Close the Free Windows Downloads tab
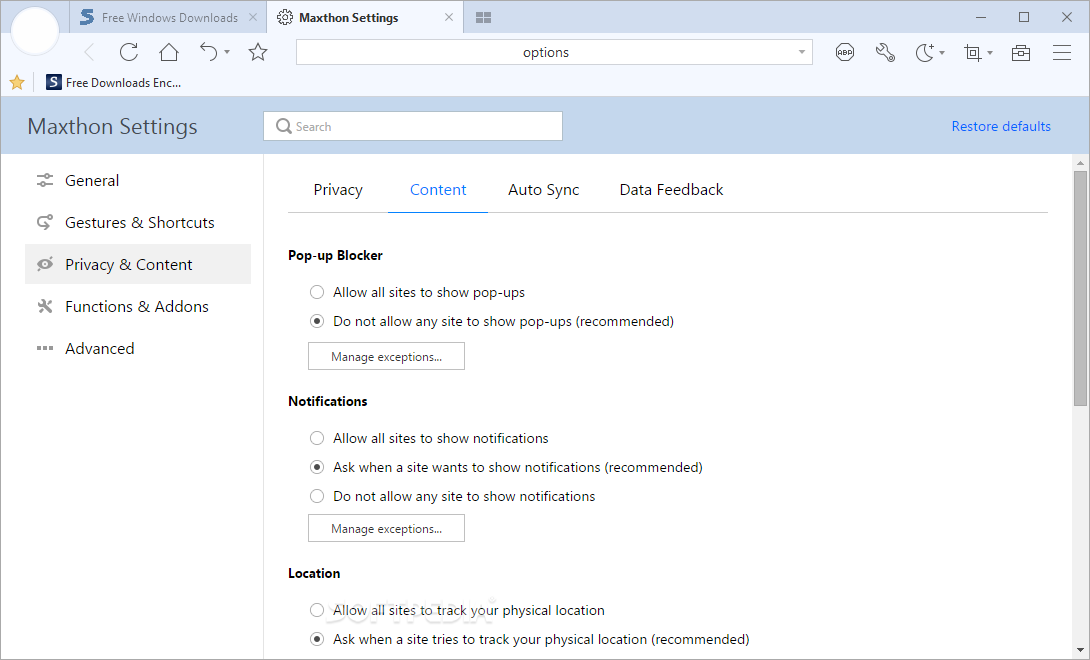Image resolution: width=1090 pixels, height=660 pixels. [253, 17]
